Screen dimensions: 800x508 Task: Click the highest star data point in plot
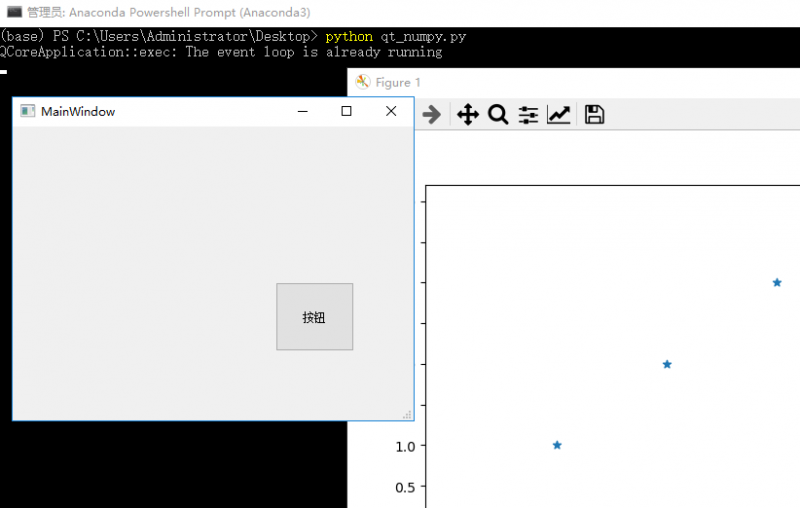(777, 282)
